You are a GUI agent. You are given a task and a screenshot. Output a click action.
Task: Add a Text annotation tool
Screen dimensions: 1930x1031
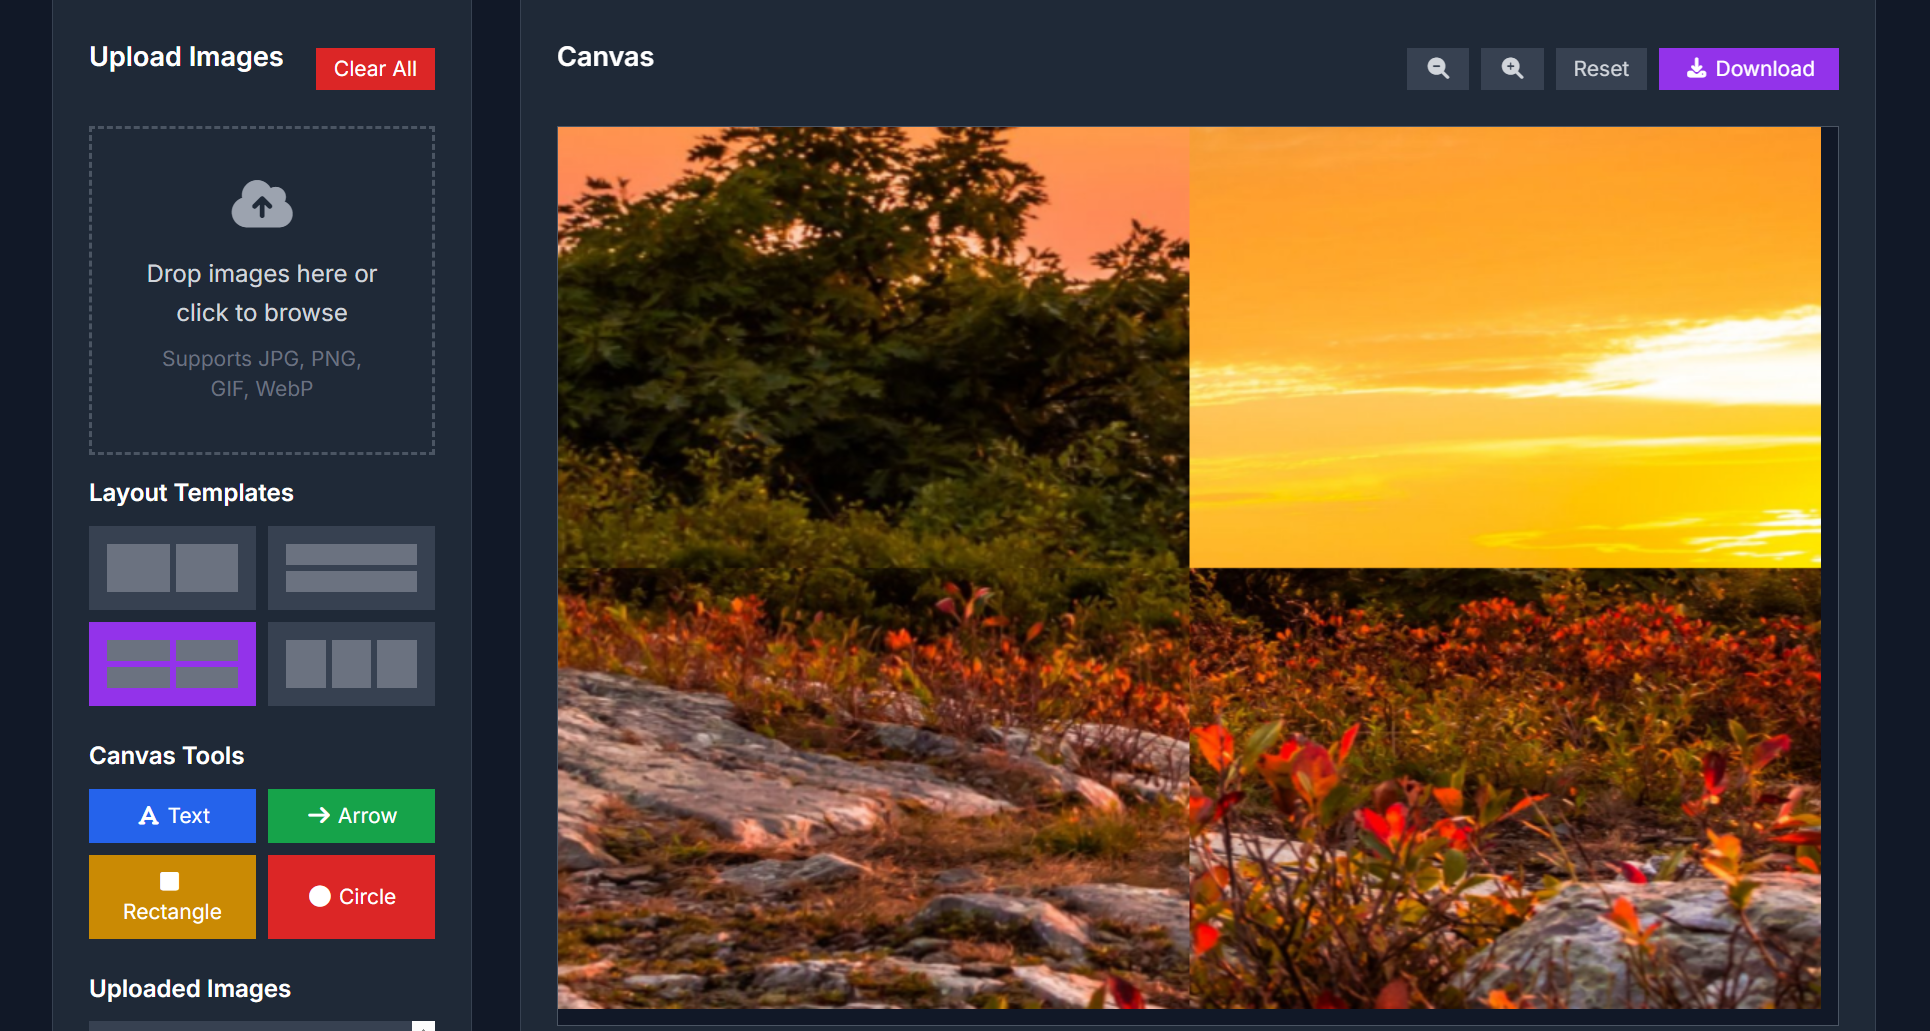pyautogui.click(x=172, y=816)
